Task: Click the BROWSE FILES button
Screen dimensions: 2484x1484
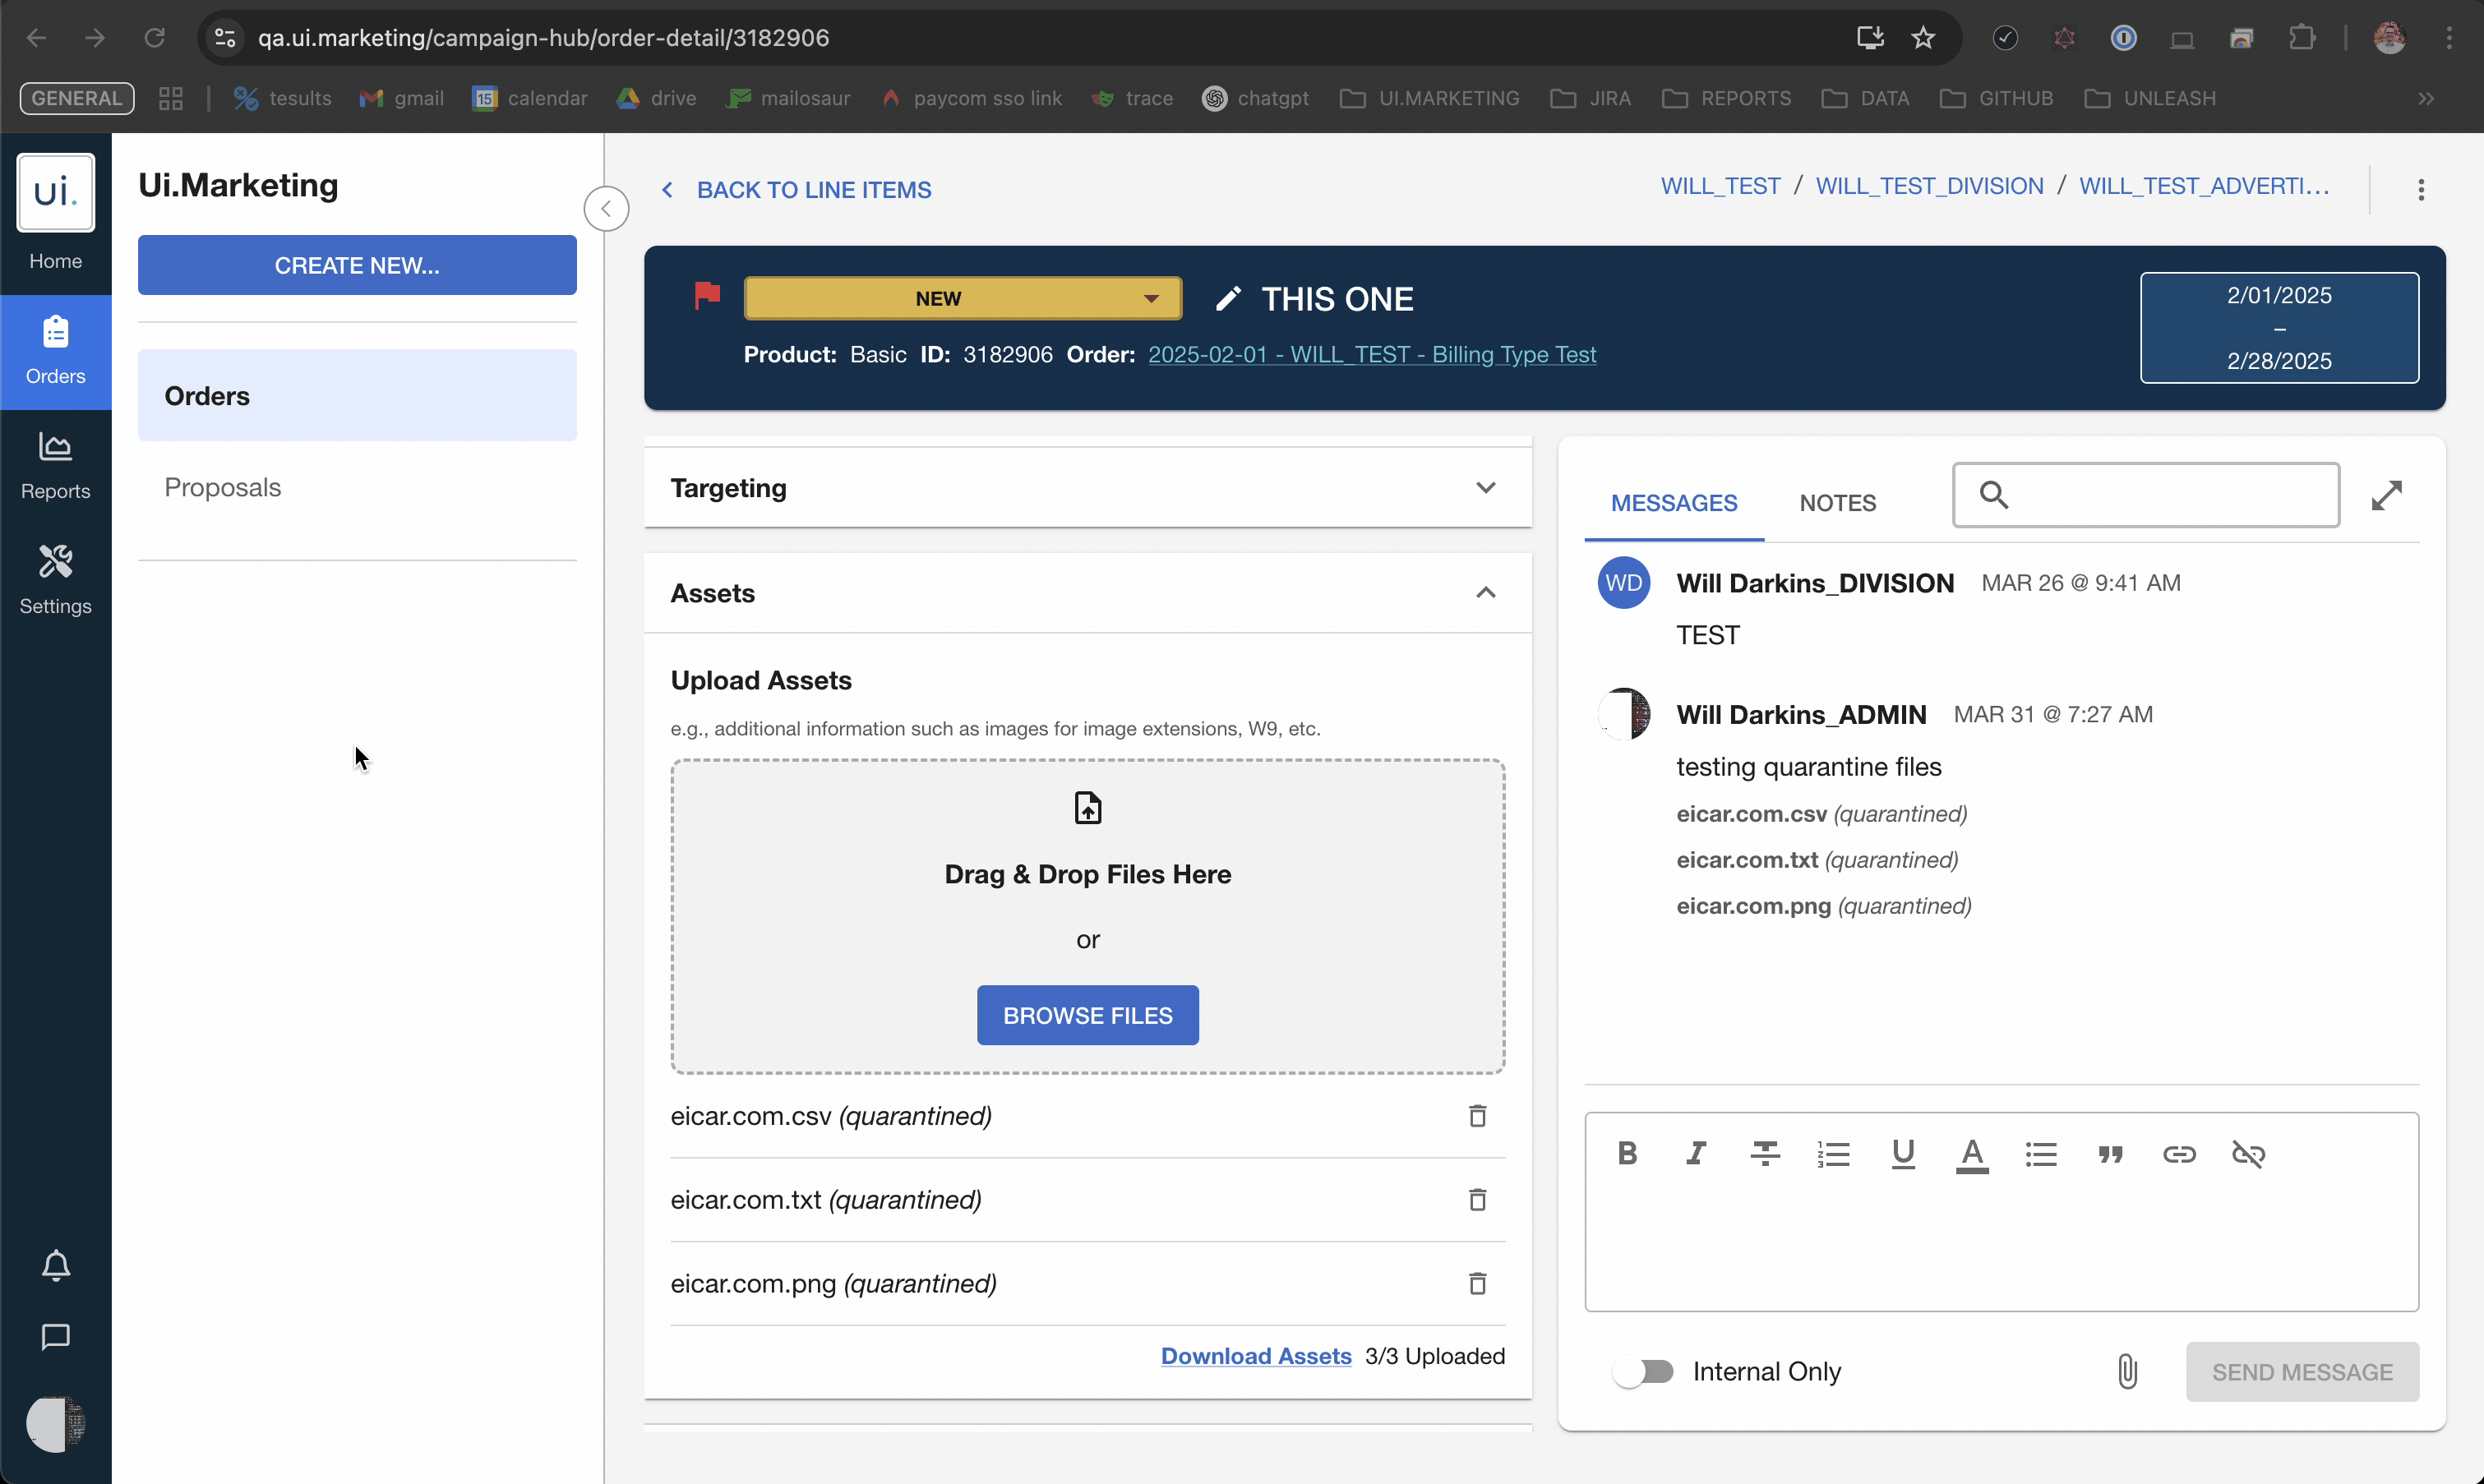Action: pos(1087,1015)
